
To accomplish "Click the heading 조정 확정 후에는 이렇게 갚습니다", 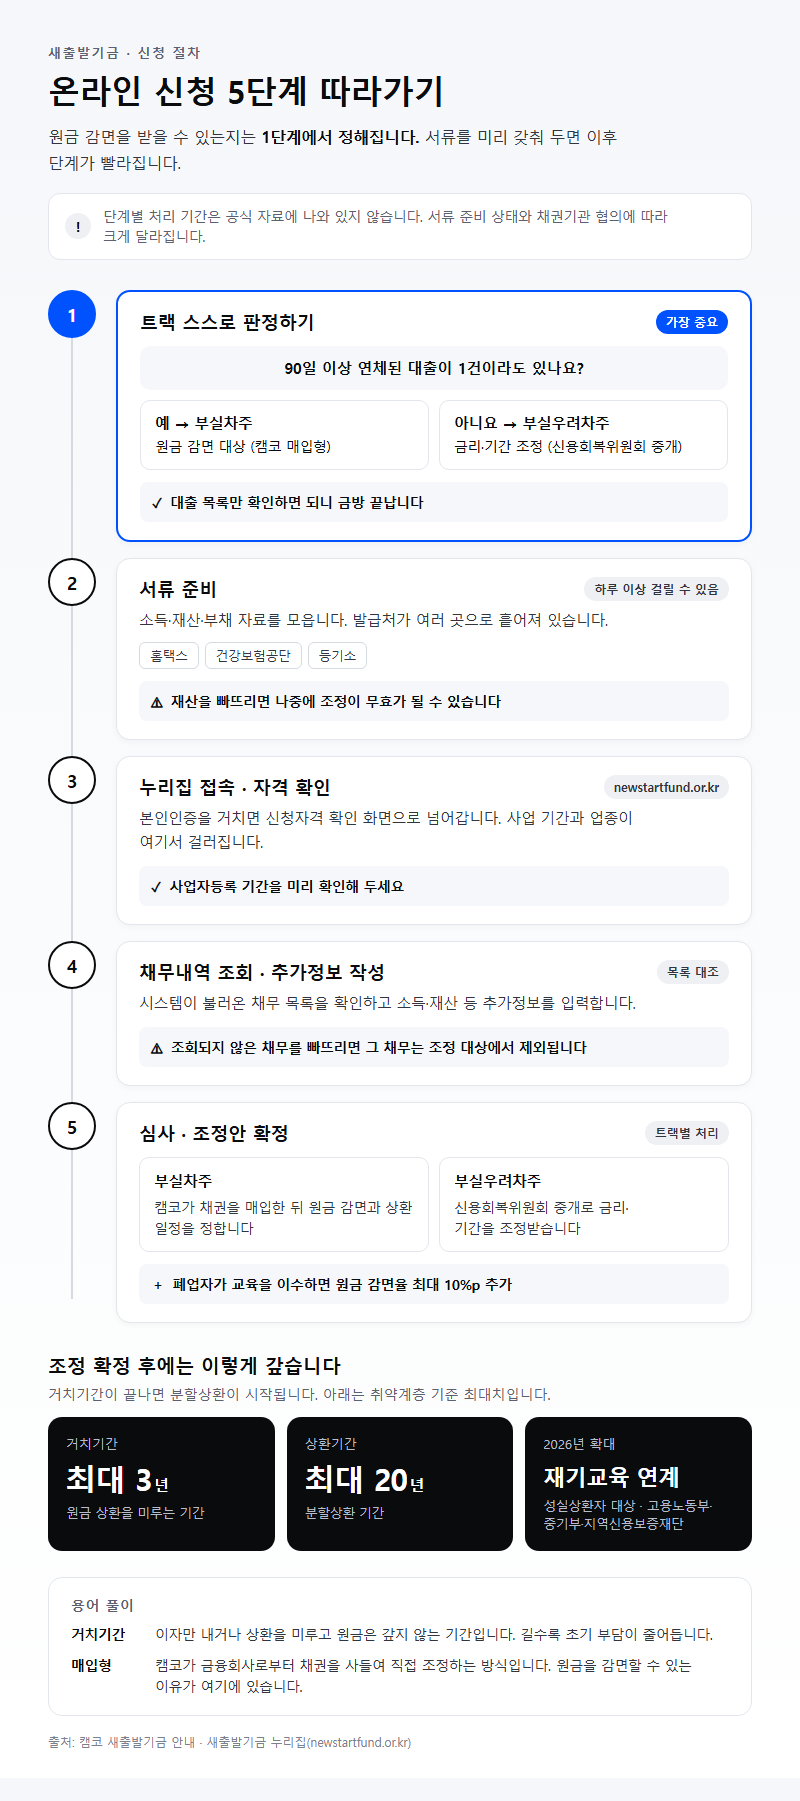I will click(195, 1366).
